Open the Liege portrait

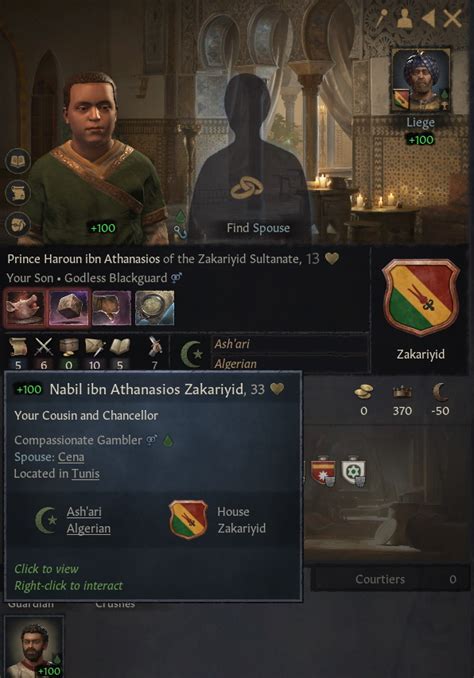point(420,81)
